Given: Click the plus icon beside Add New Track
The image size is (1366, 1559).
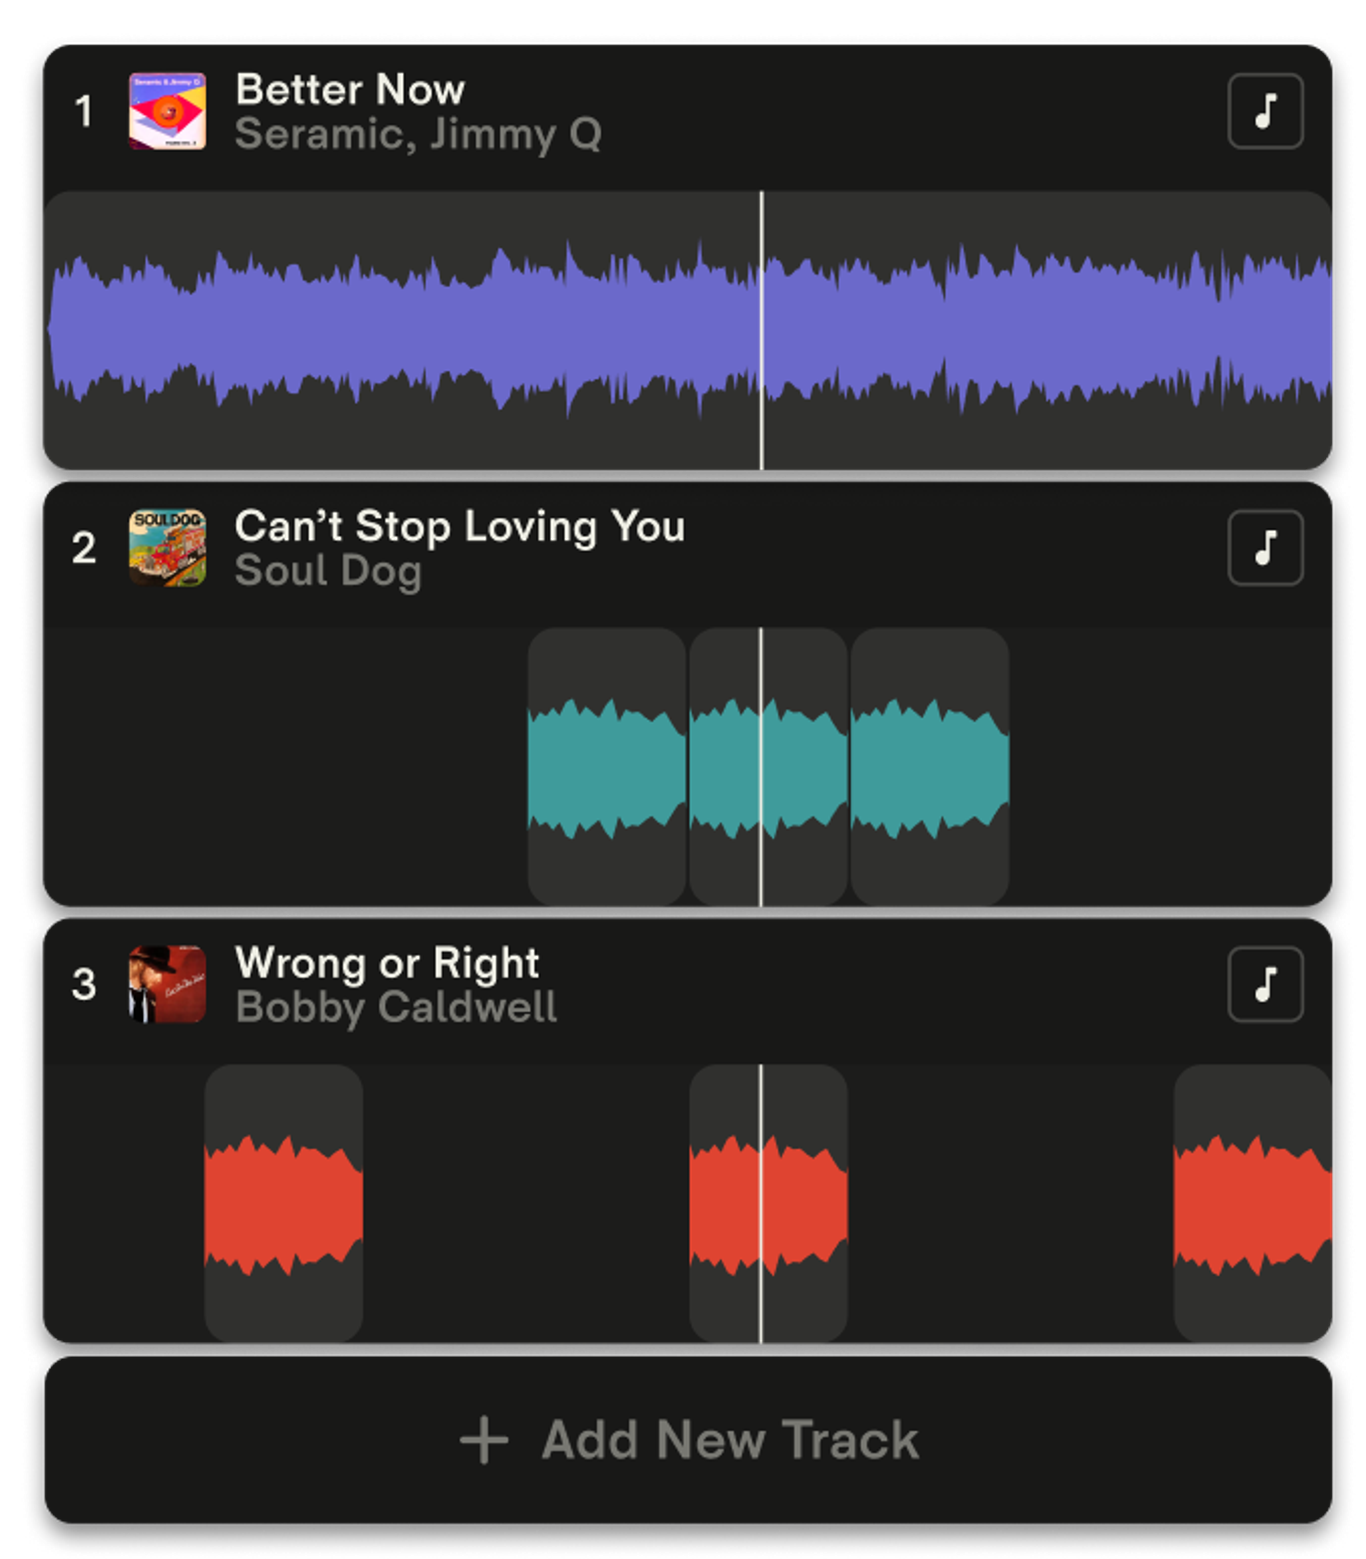Looking at the screenshot, I should (x=485, y=1440).
